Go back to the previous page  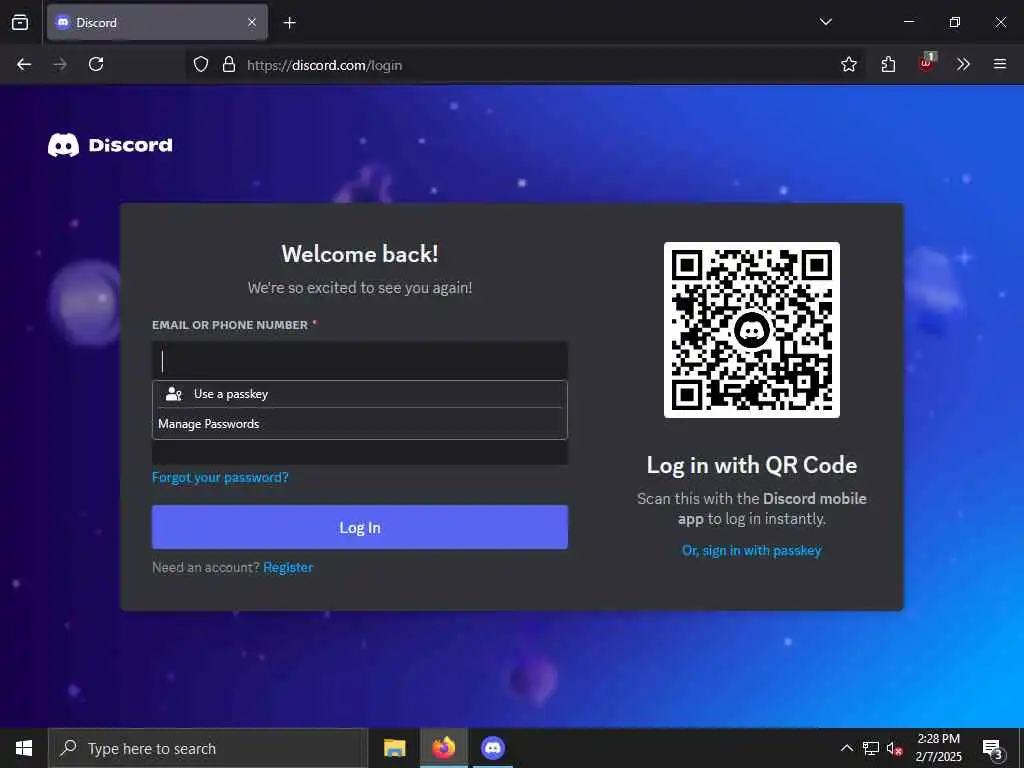(24, 64)
